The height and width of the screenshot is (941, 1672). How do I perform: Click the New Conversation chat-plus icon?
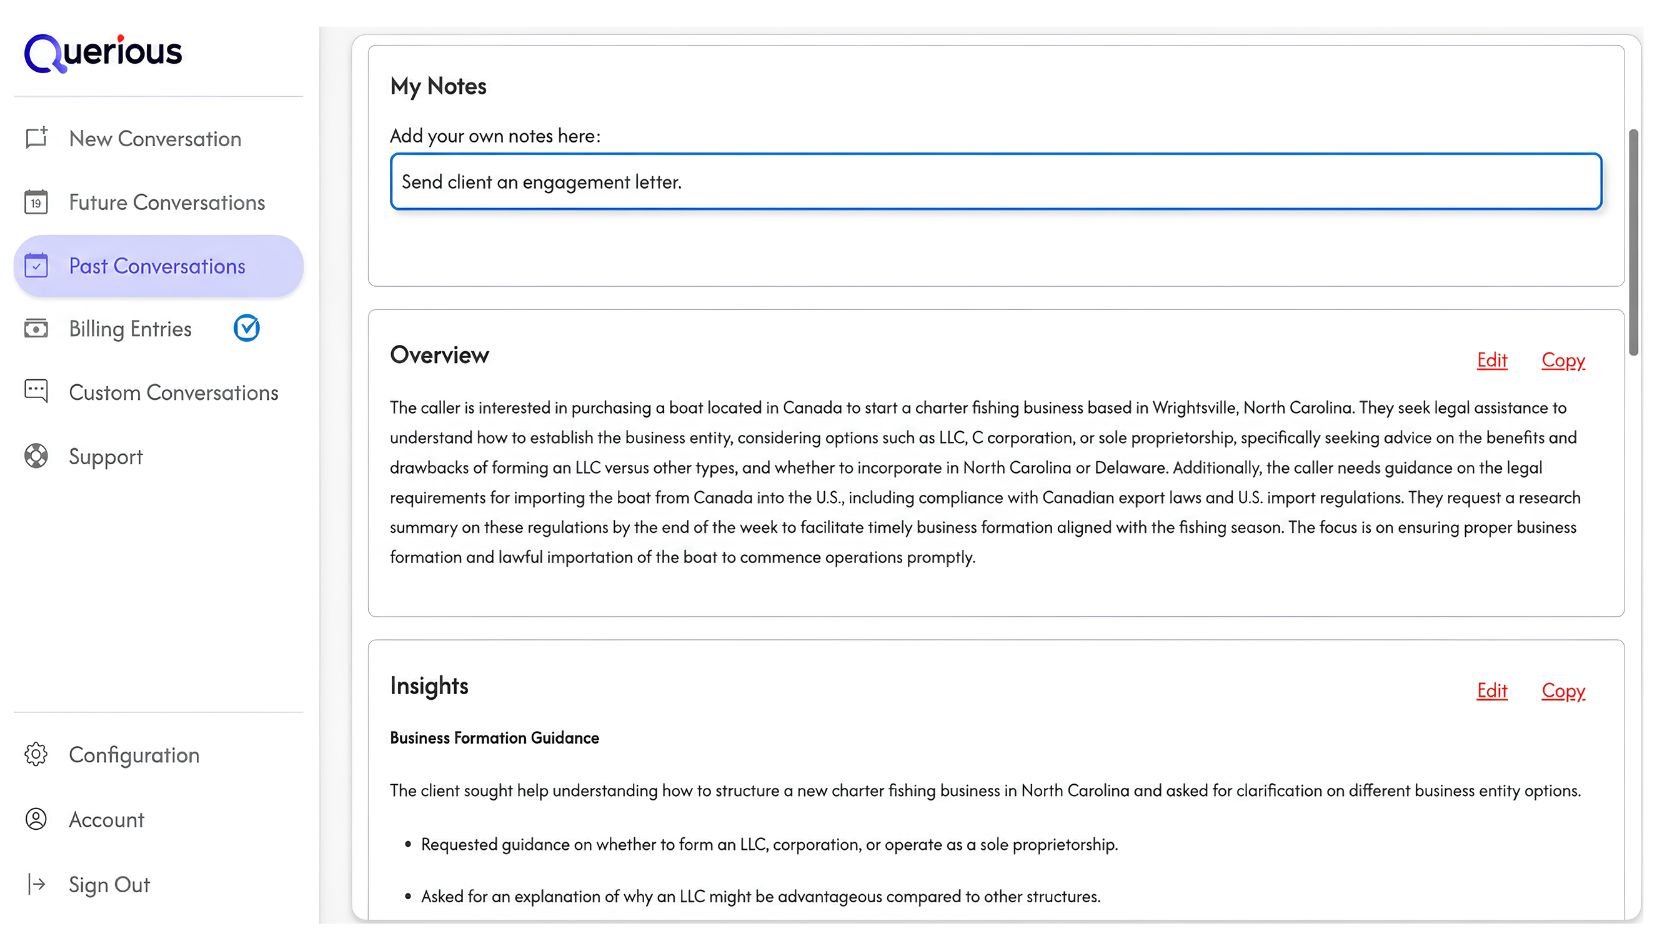36,138
